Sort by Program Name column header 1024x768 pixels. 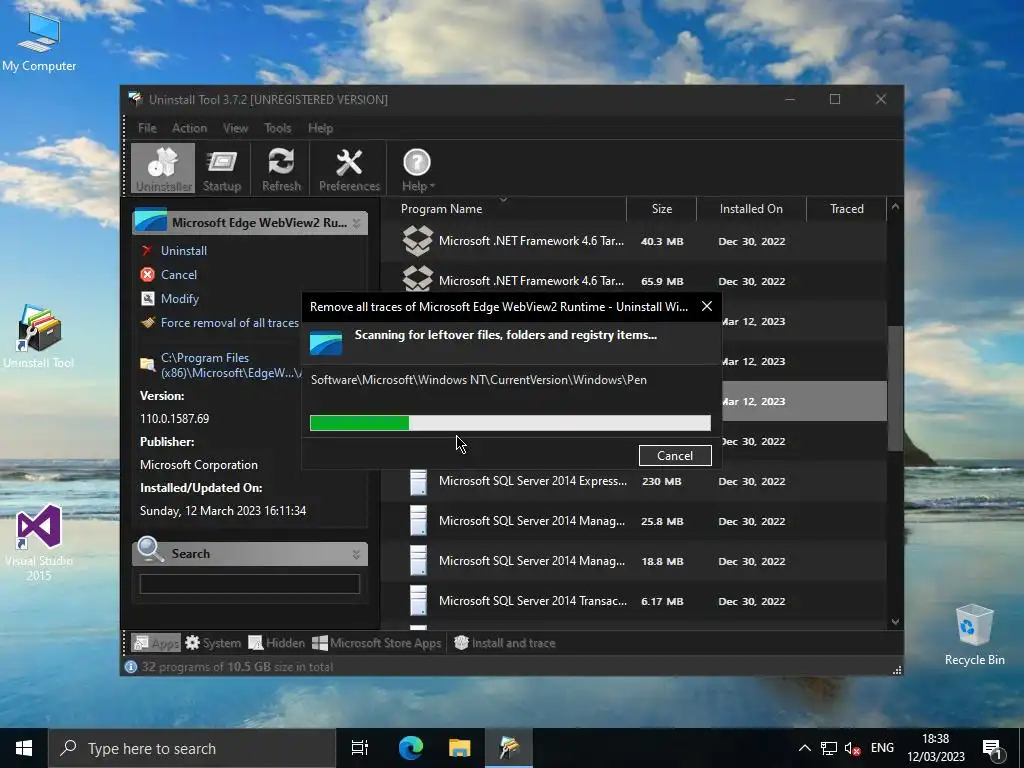[x=441, y=209]
